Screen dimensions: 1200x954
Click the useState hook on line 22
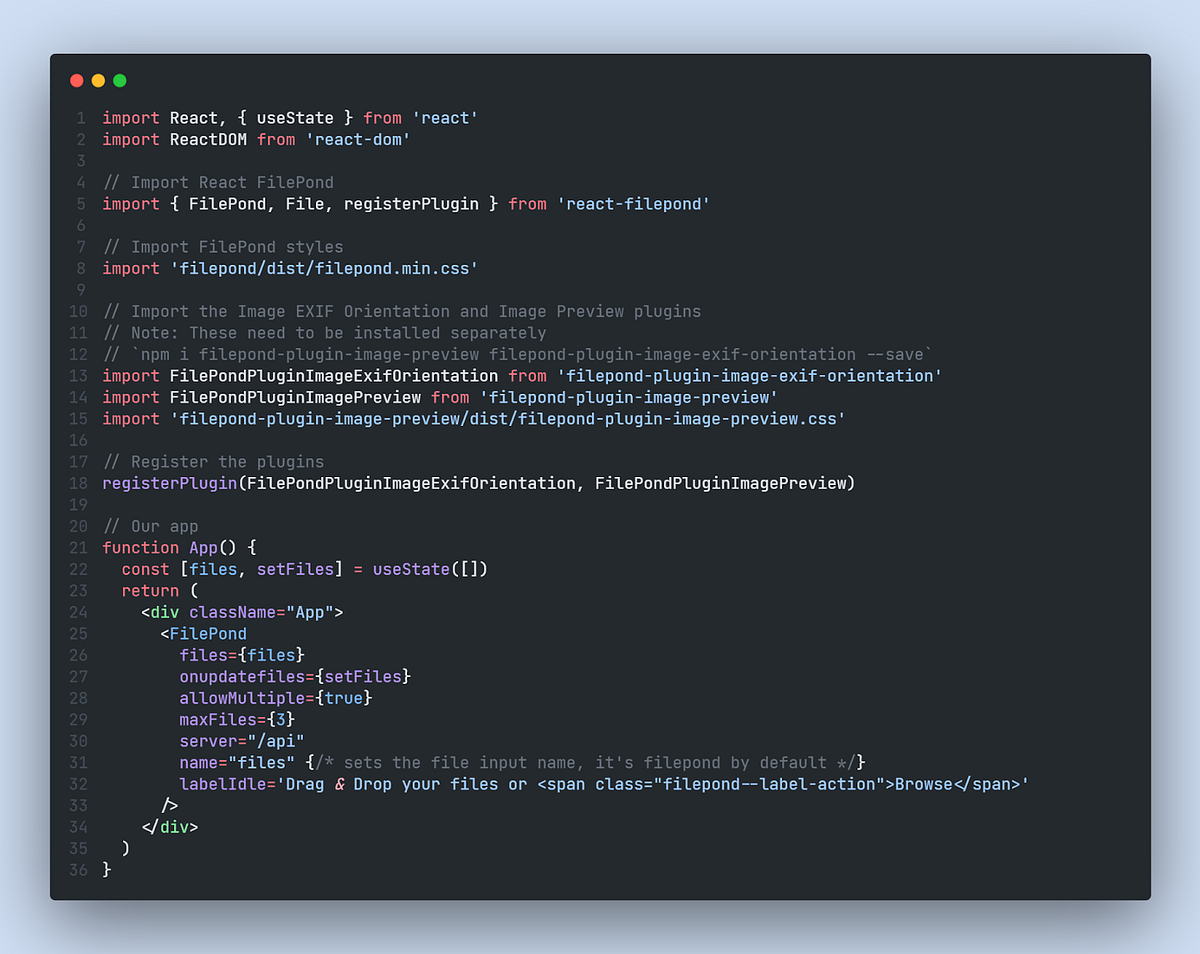click(412, 568)
